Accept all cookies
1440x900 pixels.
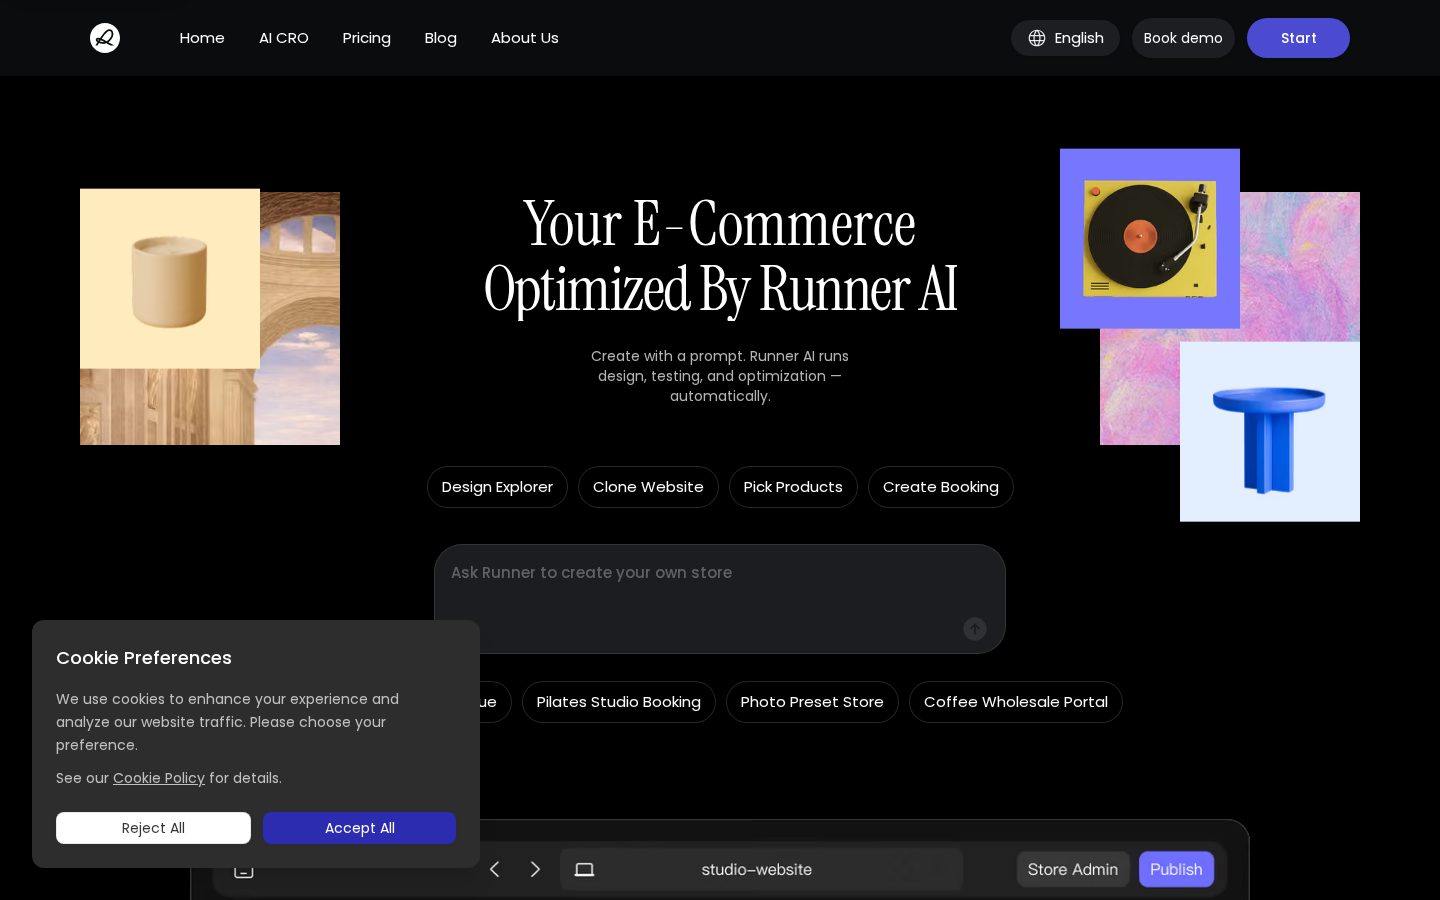pyautogui.click(x=360, y=828)
